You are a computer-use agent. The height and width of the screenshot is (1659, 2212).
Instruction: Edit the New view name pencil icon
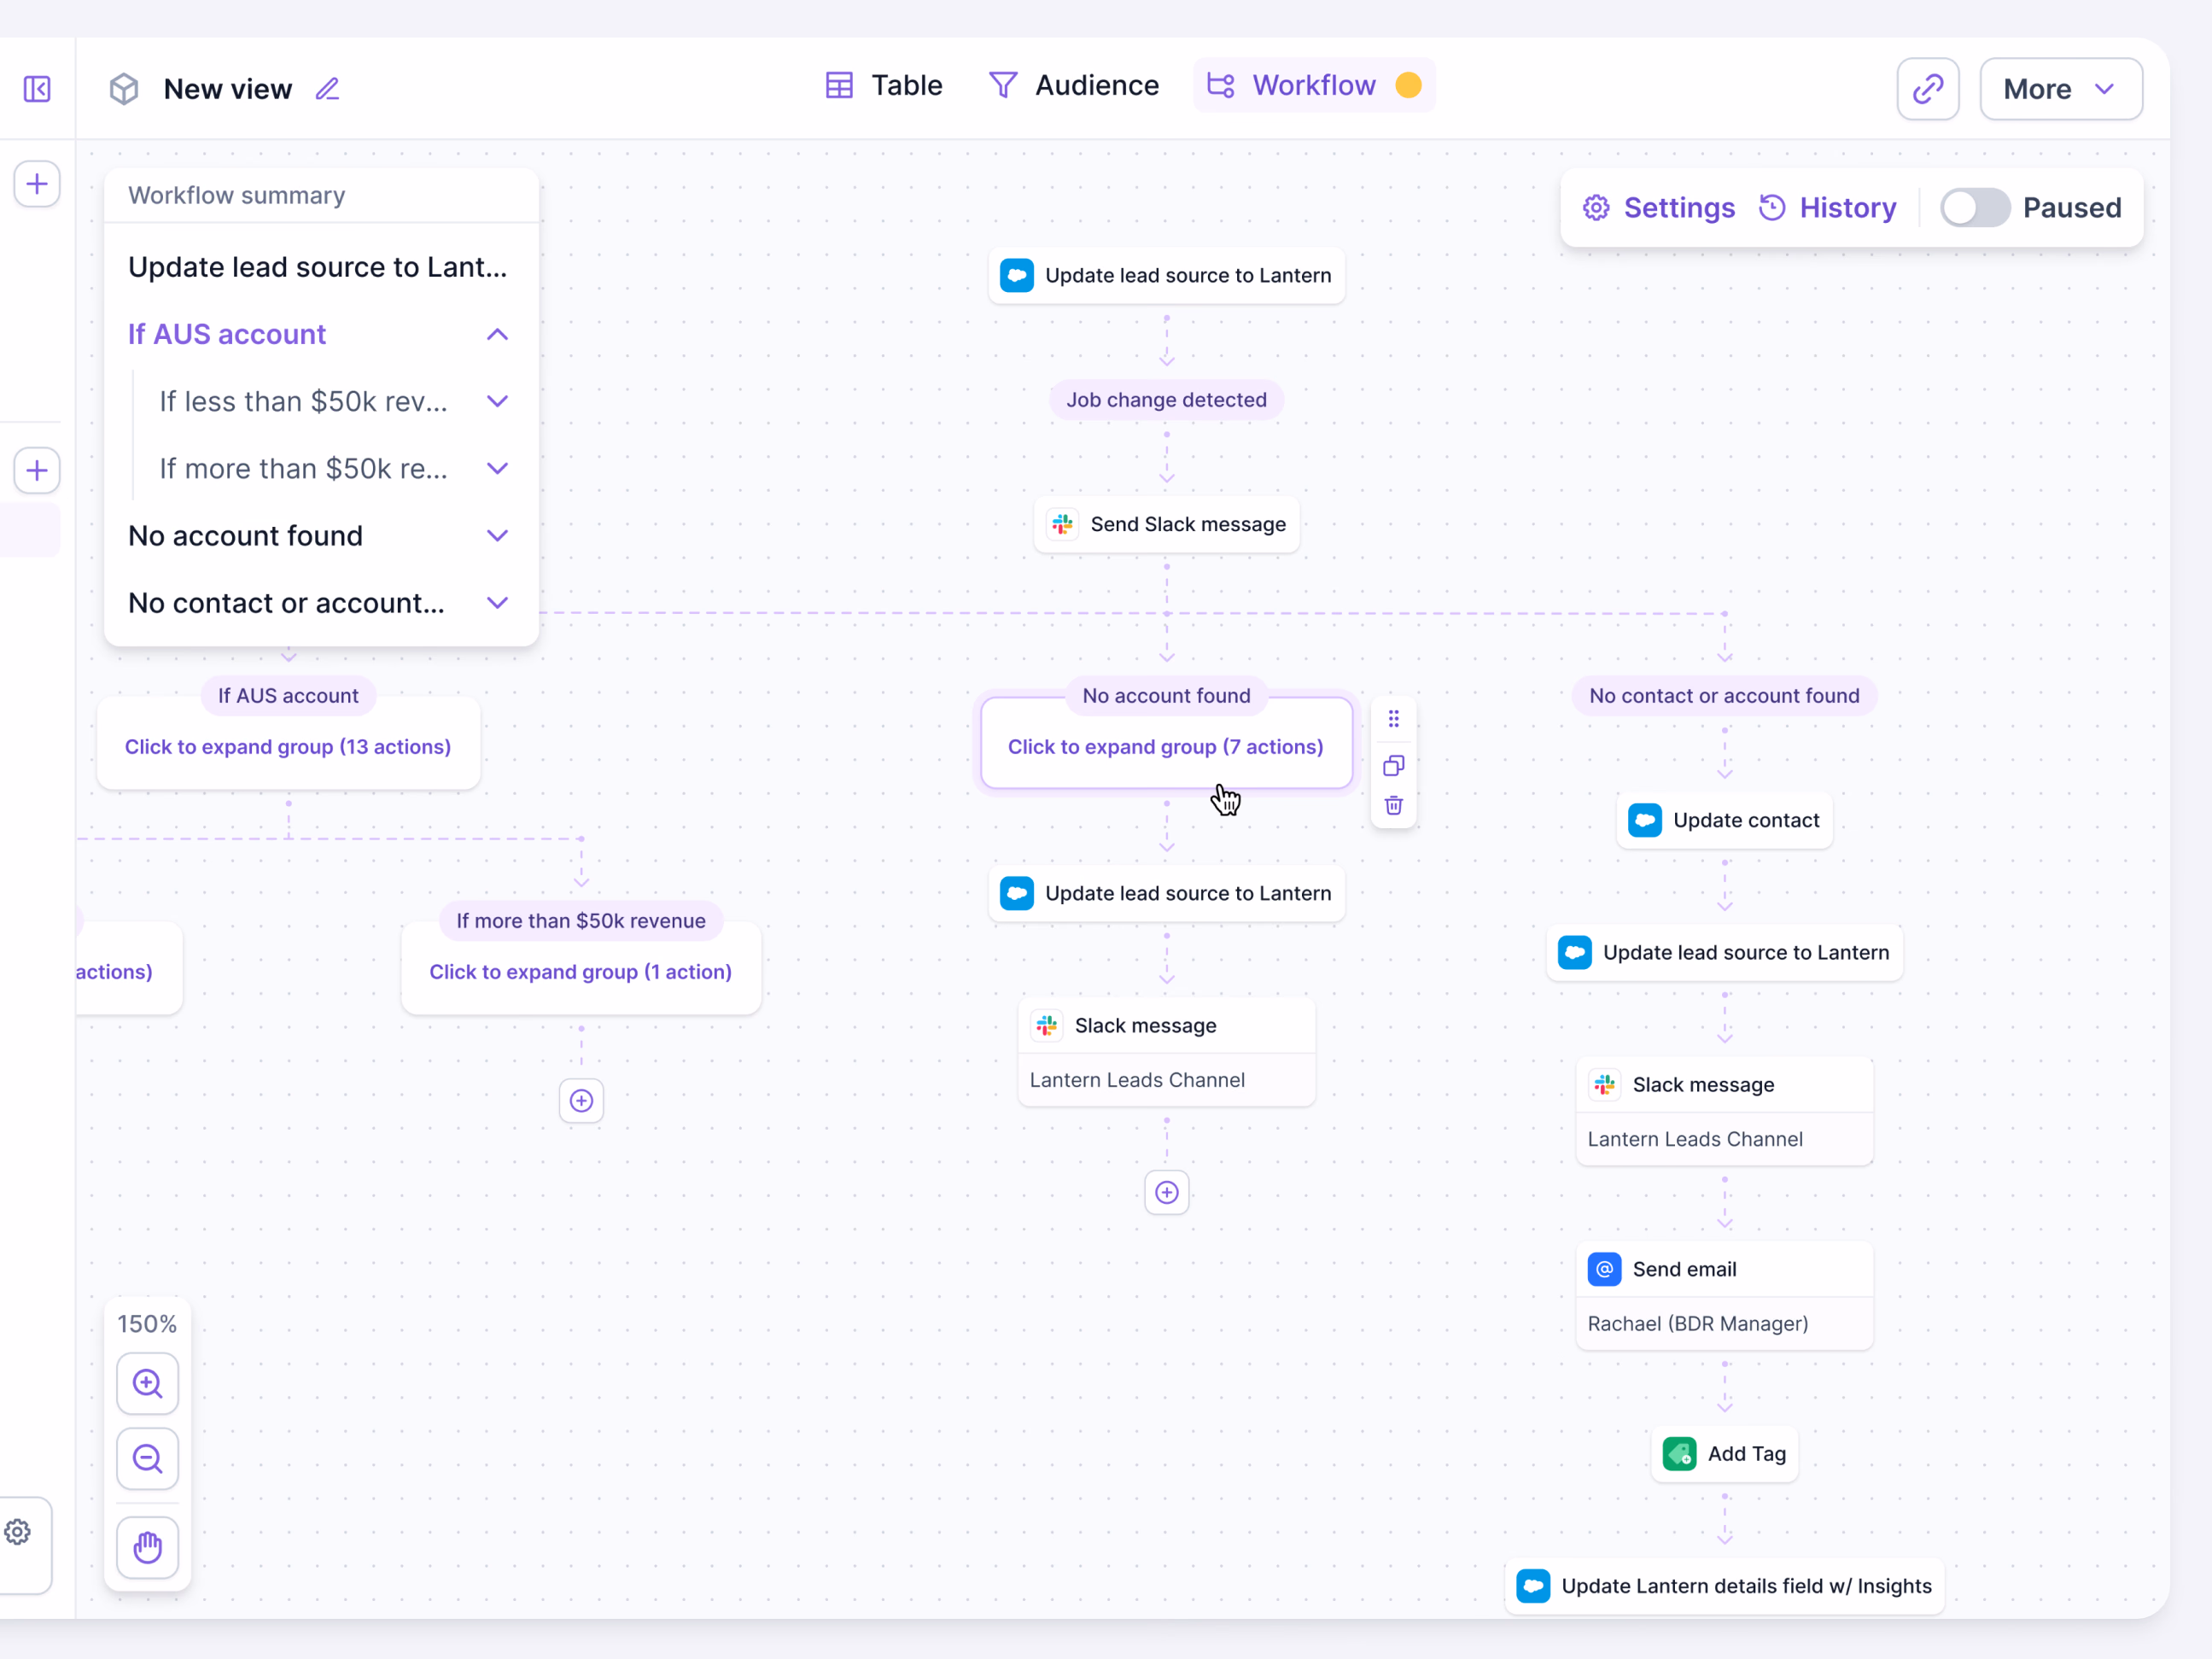coord(327,89)
